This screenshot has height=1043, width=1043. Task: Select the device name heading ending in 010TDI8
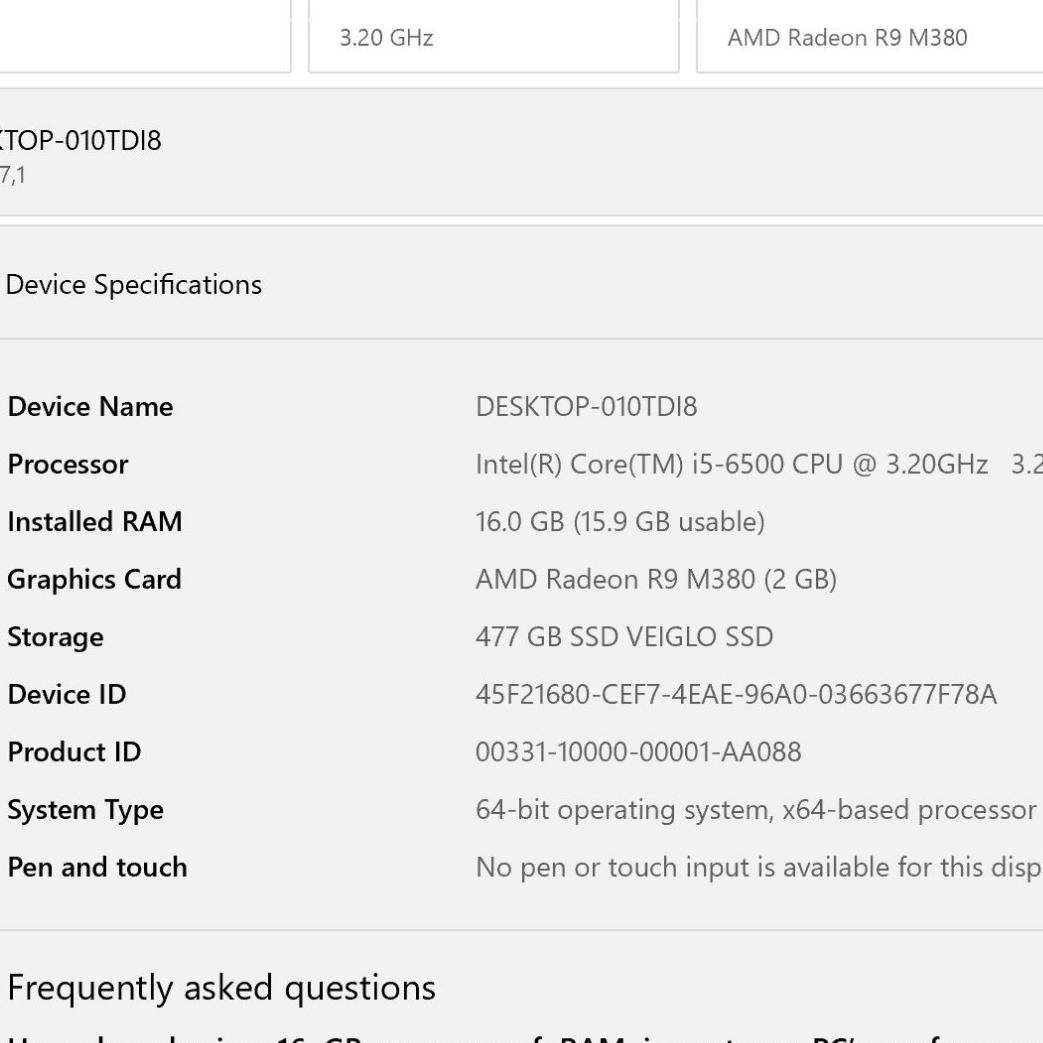click(x=80, y=141)
